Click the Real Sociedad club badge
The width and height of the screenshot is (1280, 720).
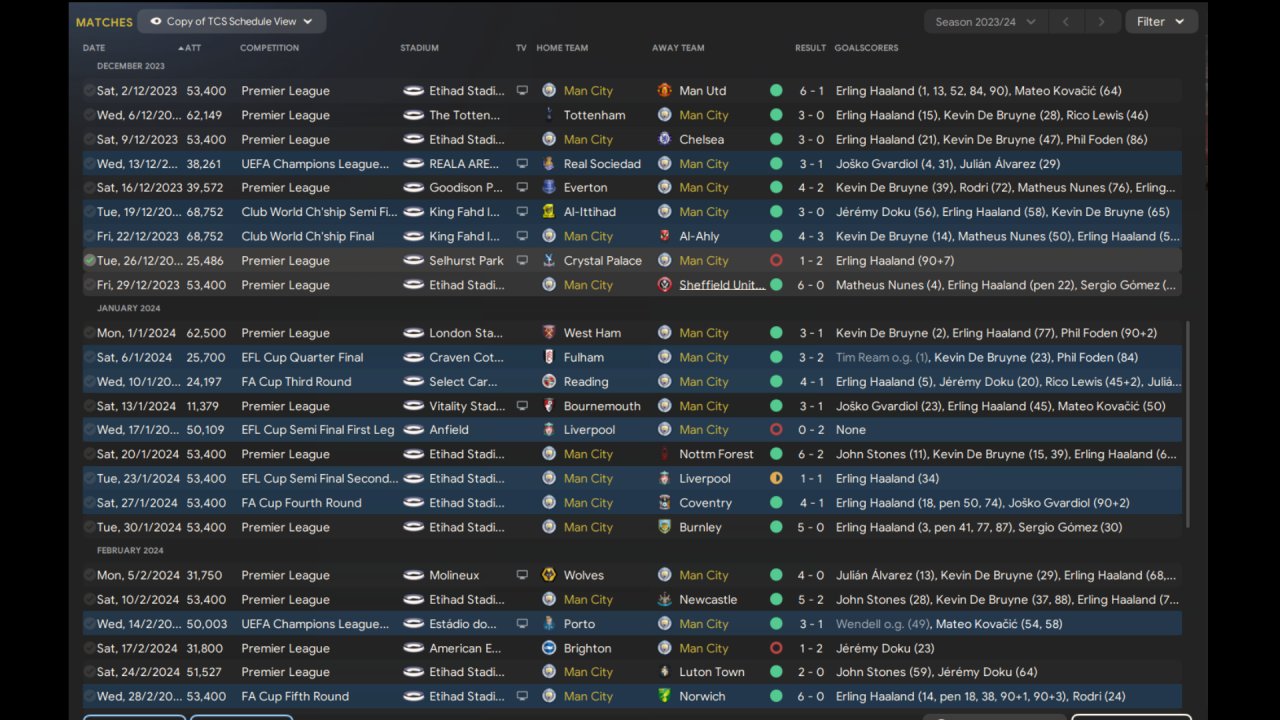(x=548, y=164)
